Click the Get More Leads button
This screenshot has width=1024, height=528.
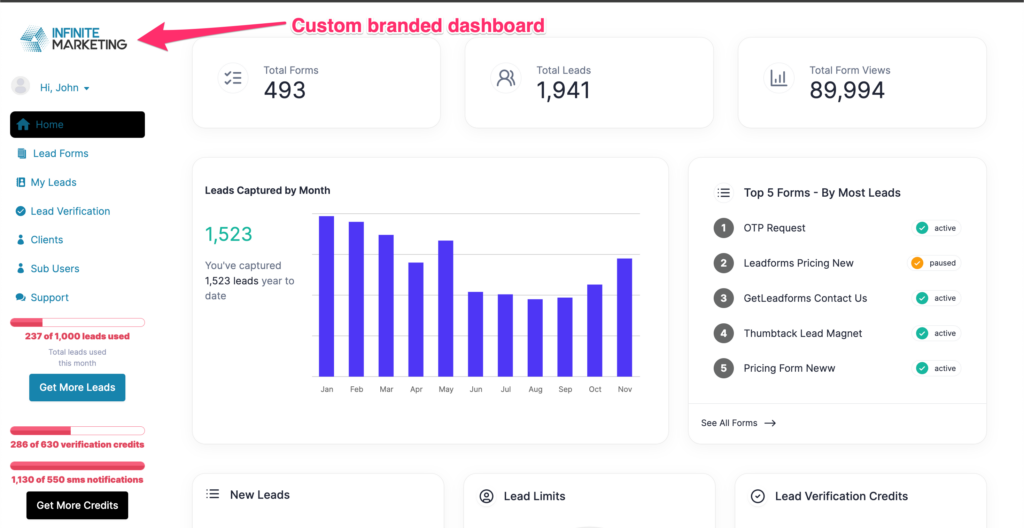pyautogui.click(x=77, y=388)
